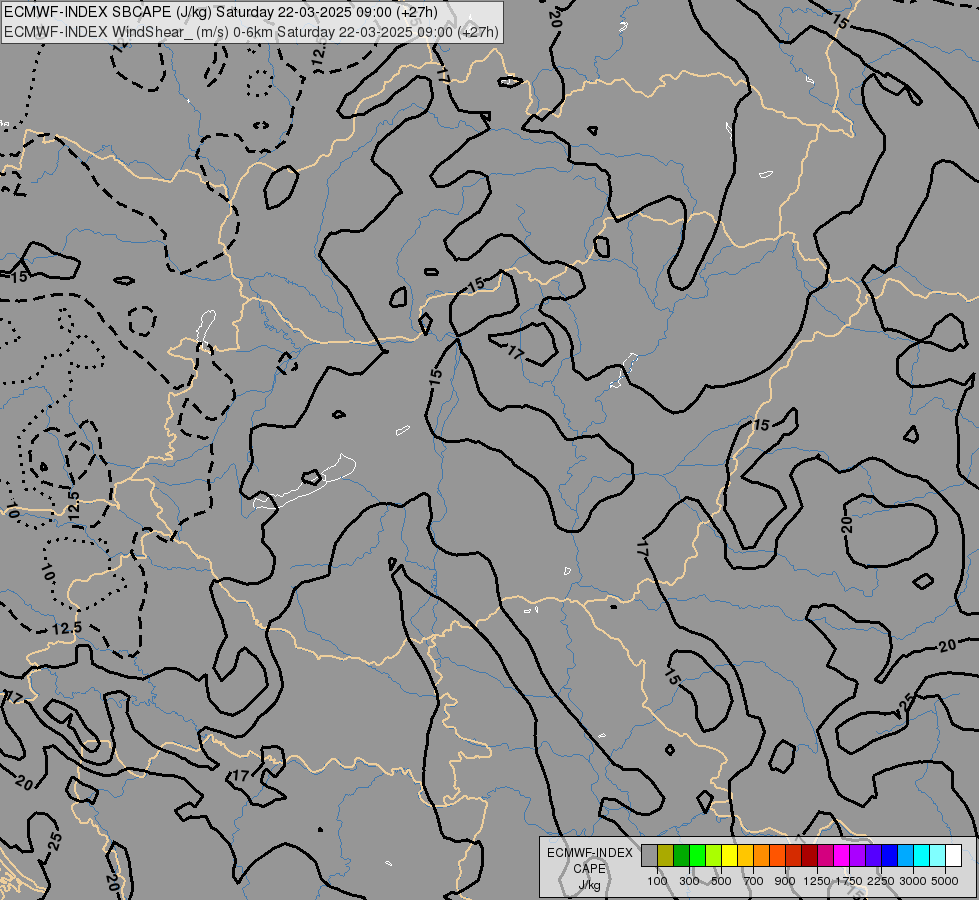Click the WindShear 0-6km title line
Viewport: 979px width, 900px height.
click(251, 32)
